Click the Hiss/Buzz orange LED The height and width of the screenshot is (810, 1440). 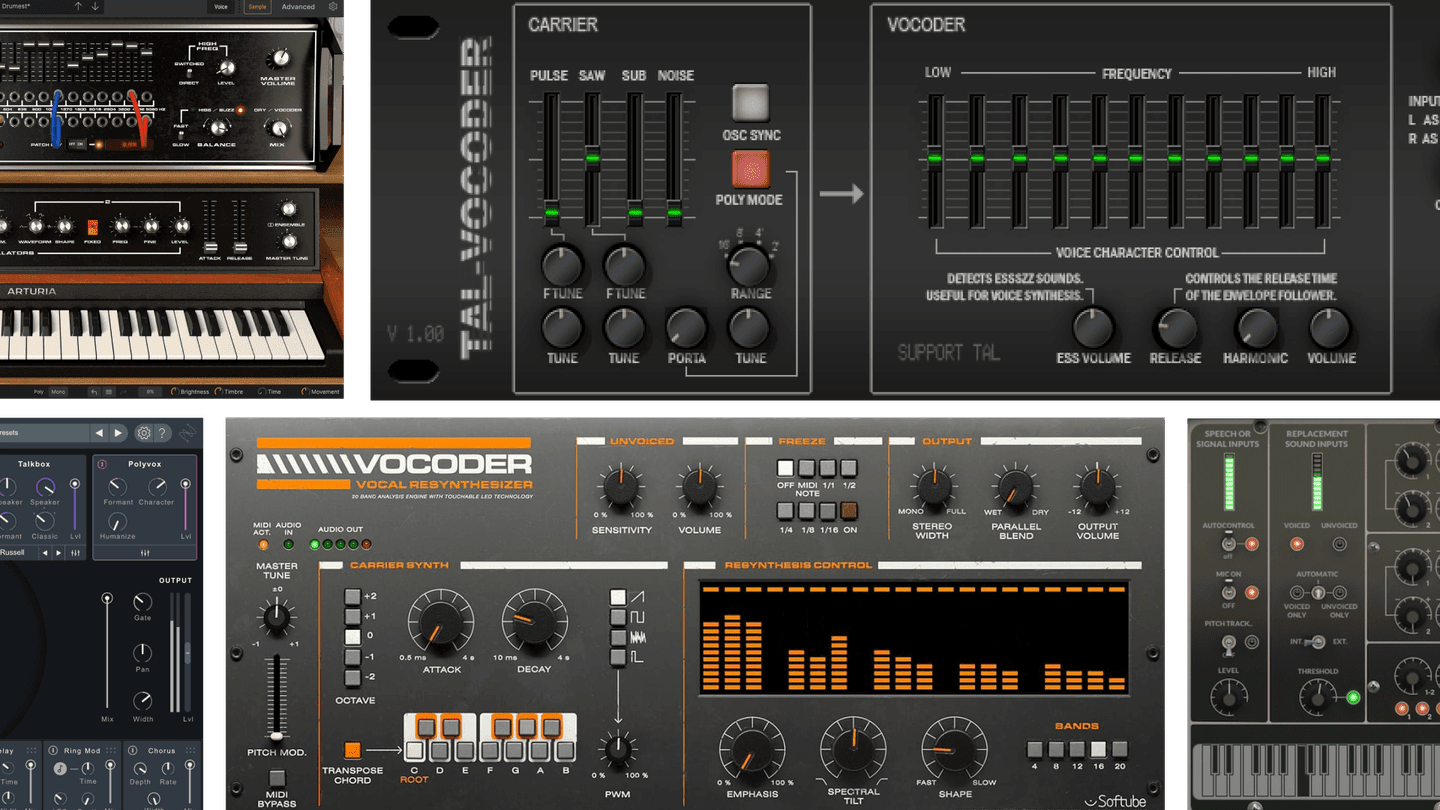point(240,108)
